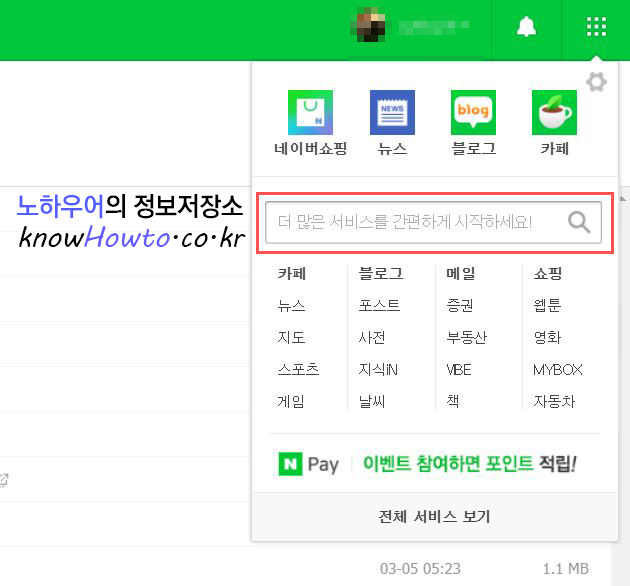Open the 카페 coffee cup icon
Screen dimensions: 630x586
pos(554,113)
